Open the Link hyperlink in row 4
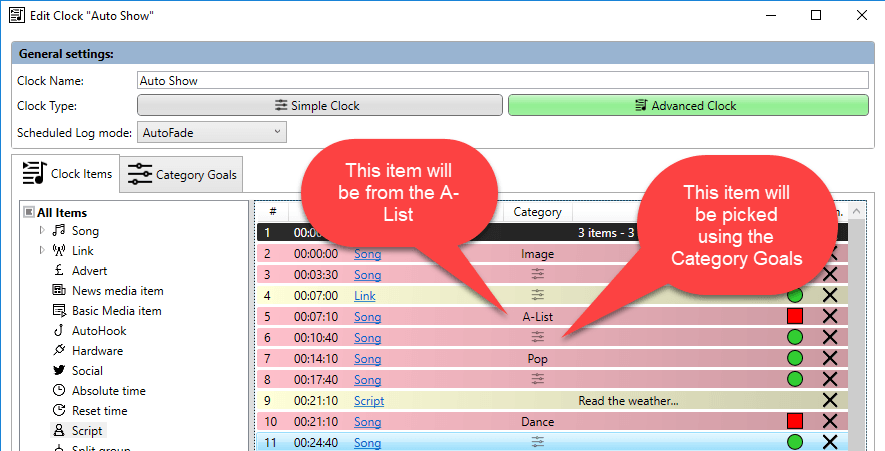 [365, 296]
